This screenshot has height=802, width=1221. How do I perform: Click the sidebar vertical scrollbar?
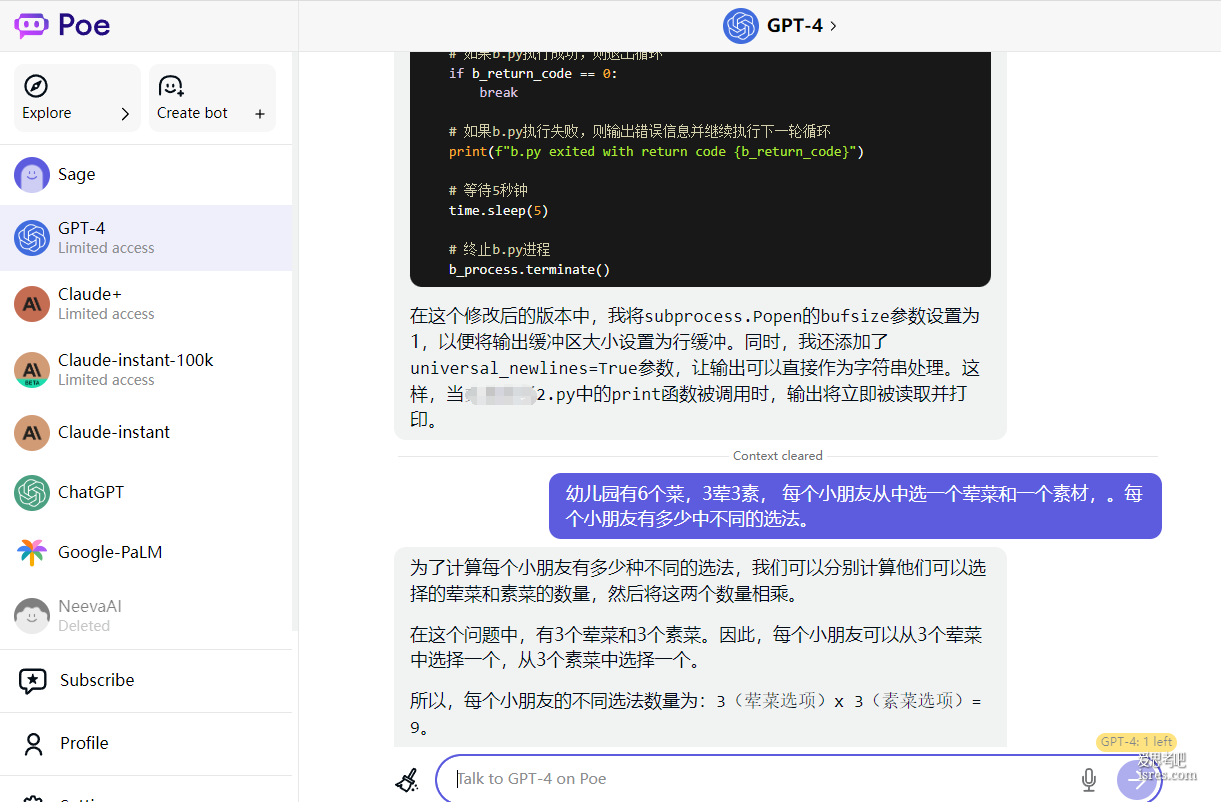click(x=295, y=340)
